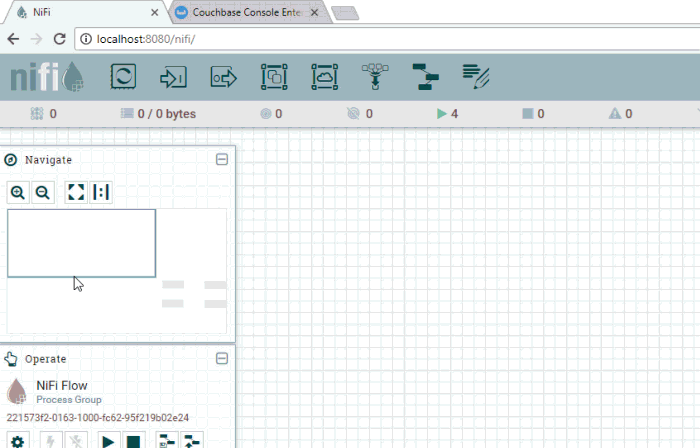This screenshot has height=448, width=700.
Task: Select the Output Port toolbar icon
Action: (223, 77)
